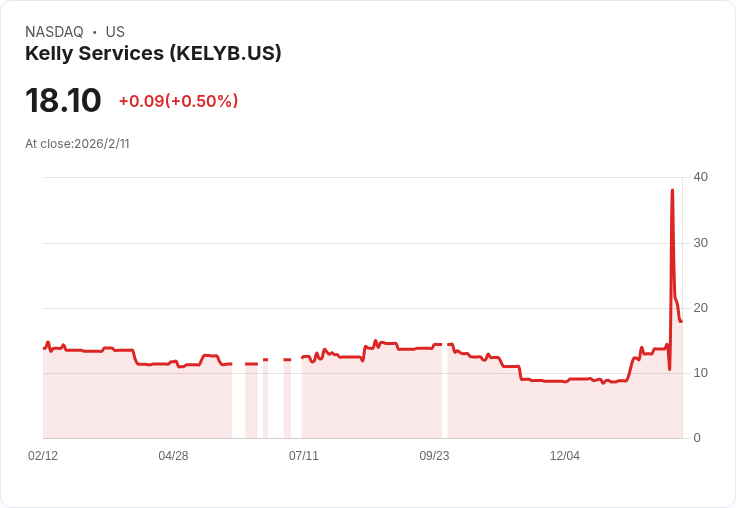
Task: Click the NASDAQ exchange label
Action: coord(54,32)
